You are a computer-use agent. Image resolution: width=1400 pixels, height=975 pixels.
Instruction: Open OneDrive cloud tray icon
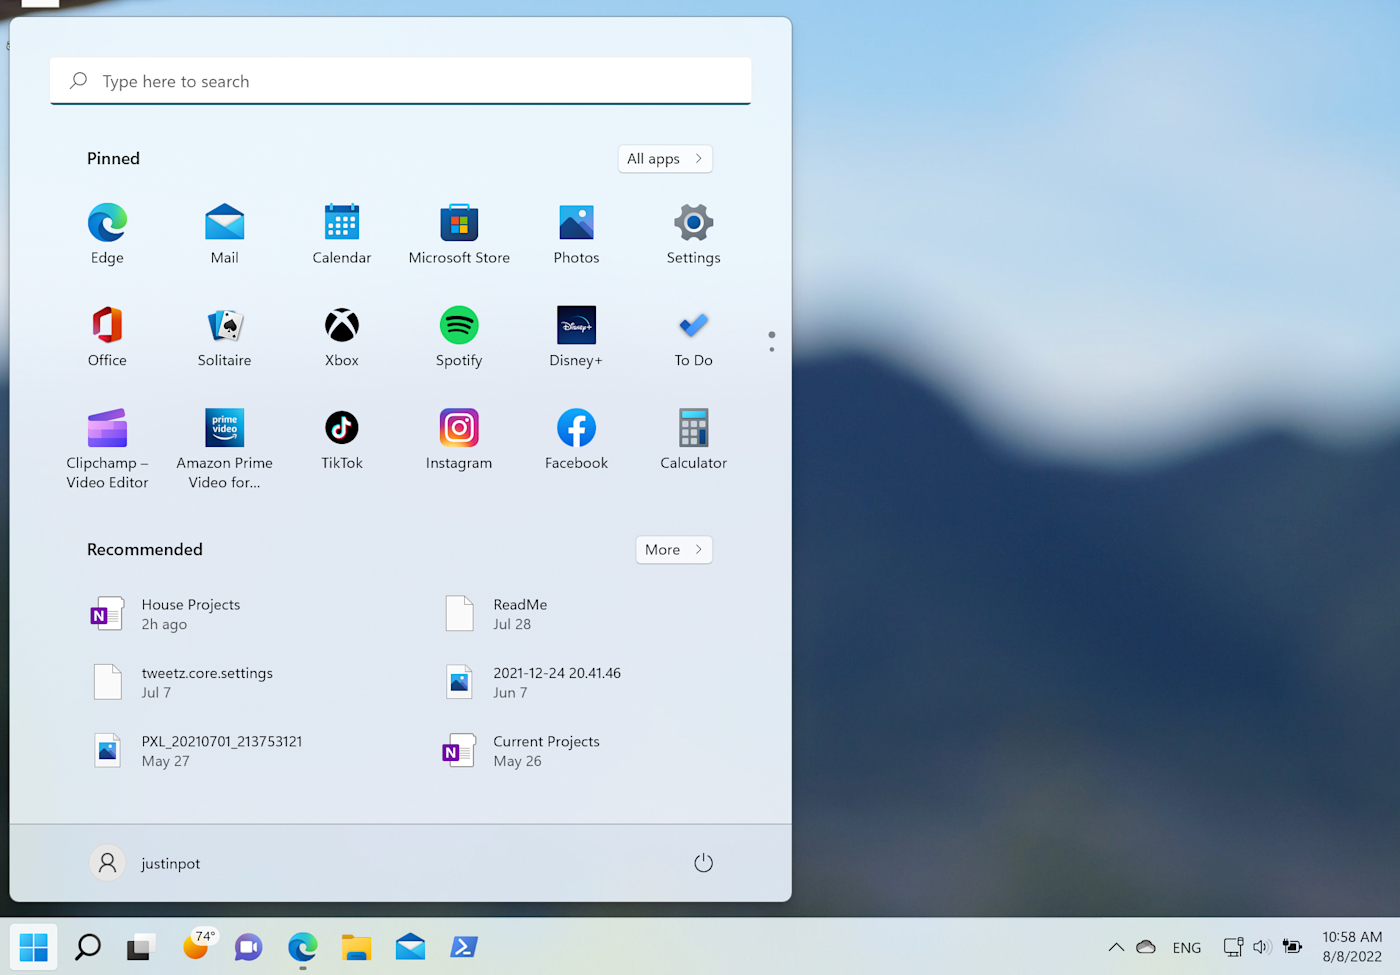(1146, 947)
